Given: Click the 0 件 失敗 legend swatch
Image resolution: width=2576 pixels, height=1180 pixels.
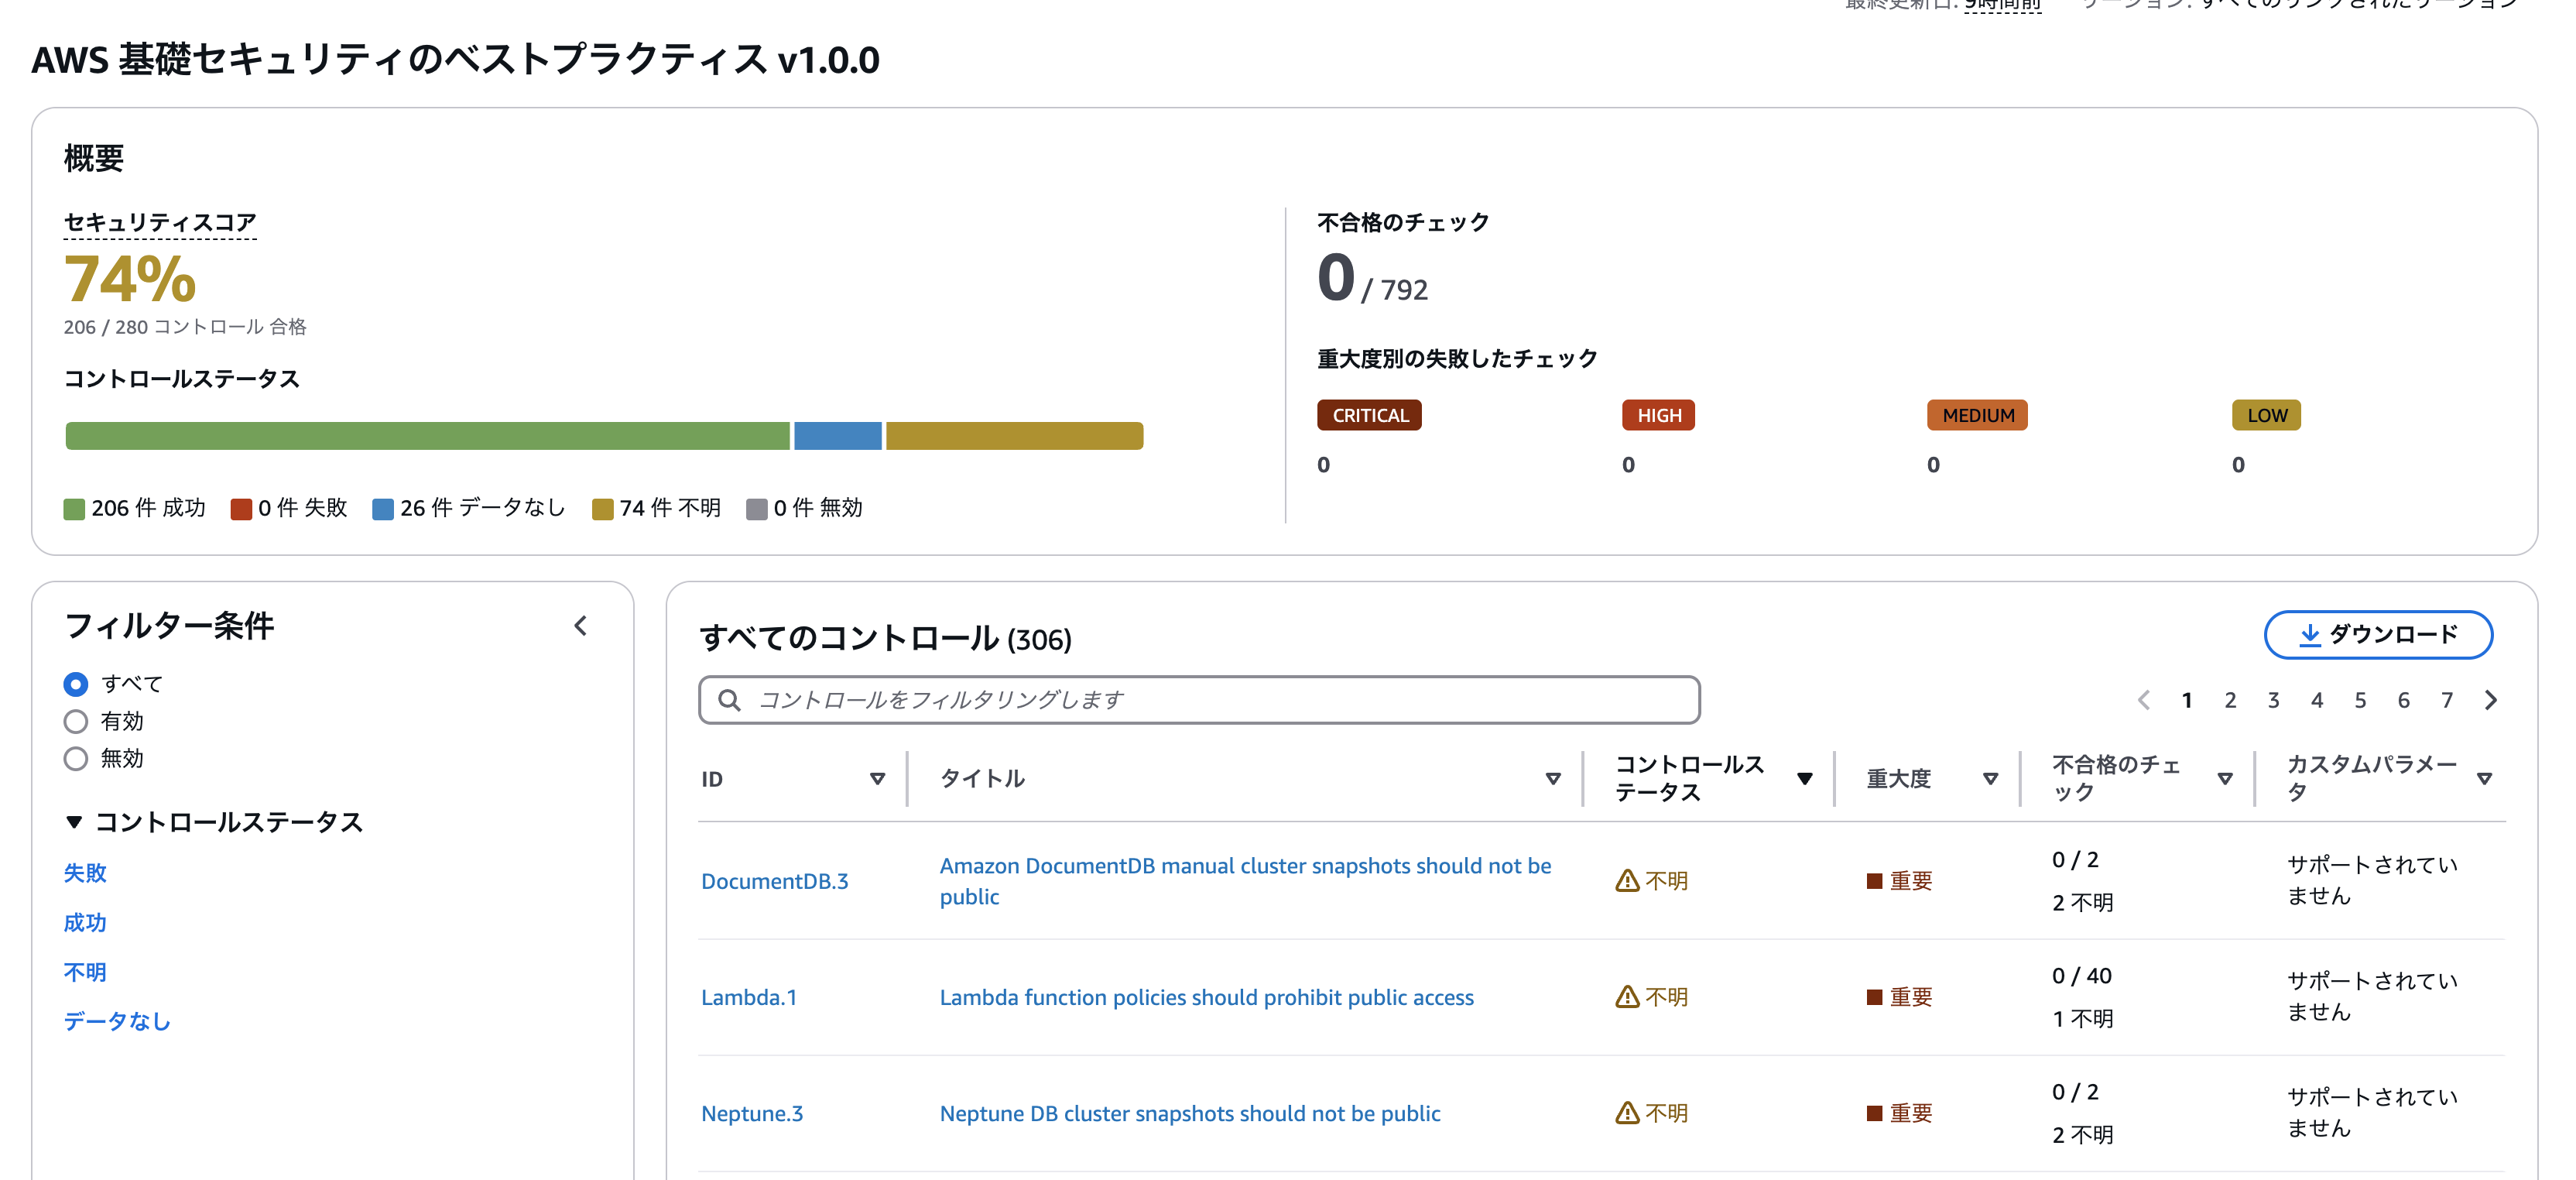Looking at the screenshot, I should click(241, 509).
